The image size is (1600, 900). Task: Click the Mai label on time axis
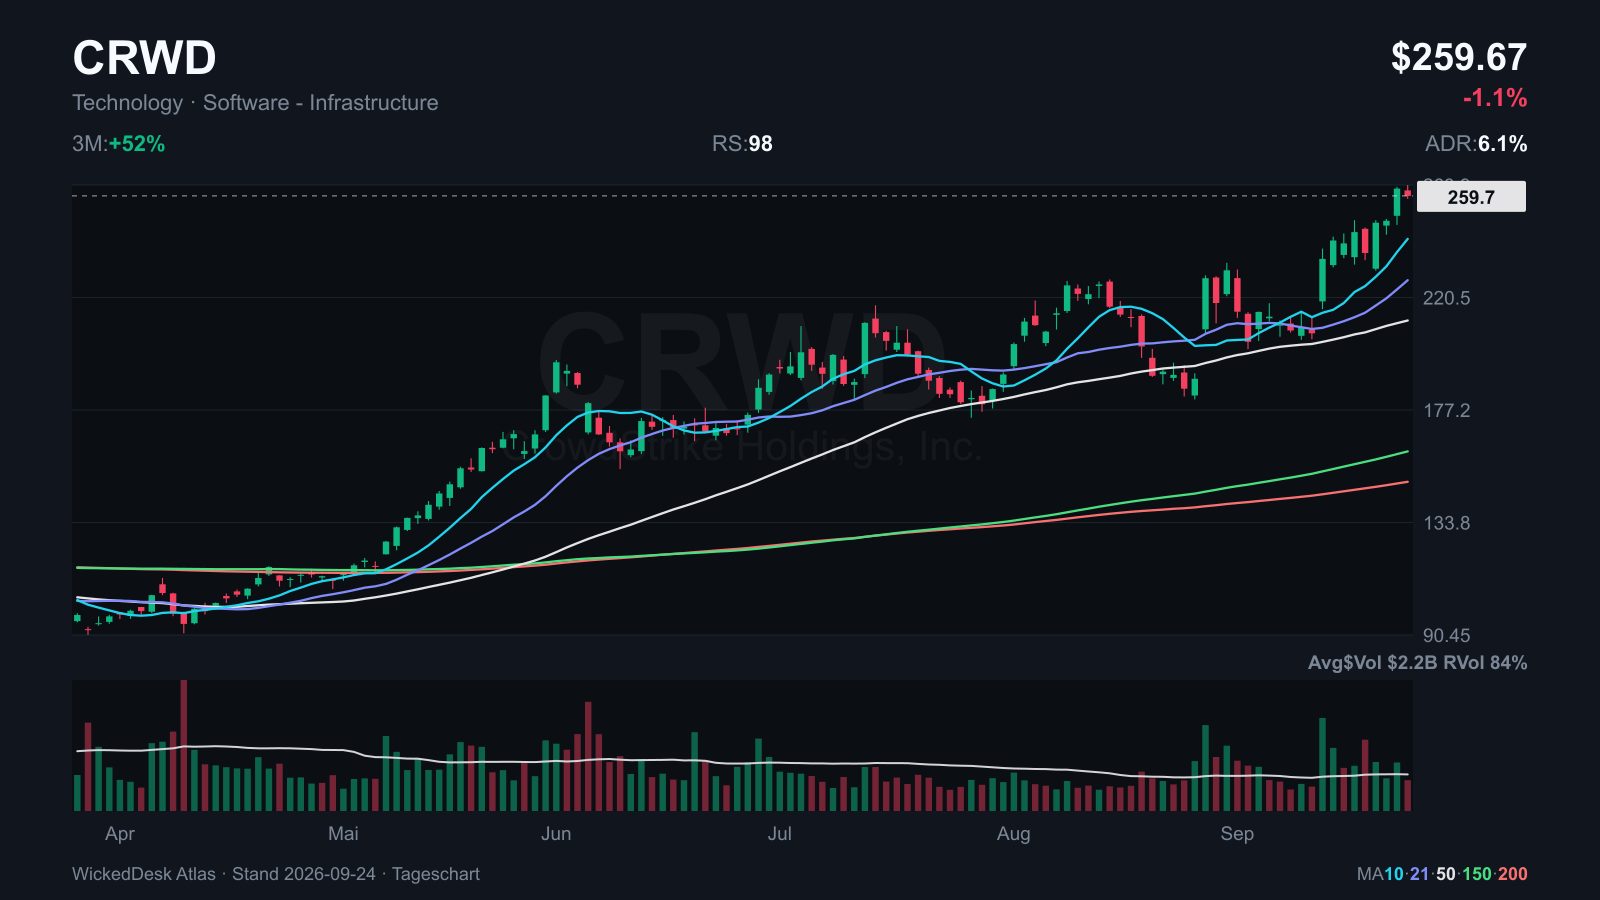(343, 834)
